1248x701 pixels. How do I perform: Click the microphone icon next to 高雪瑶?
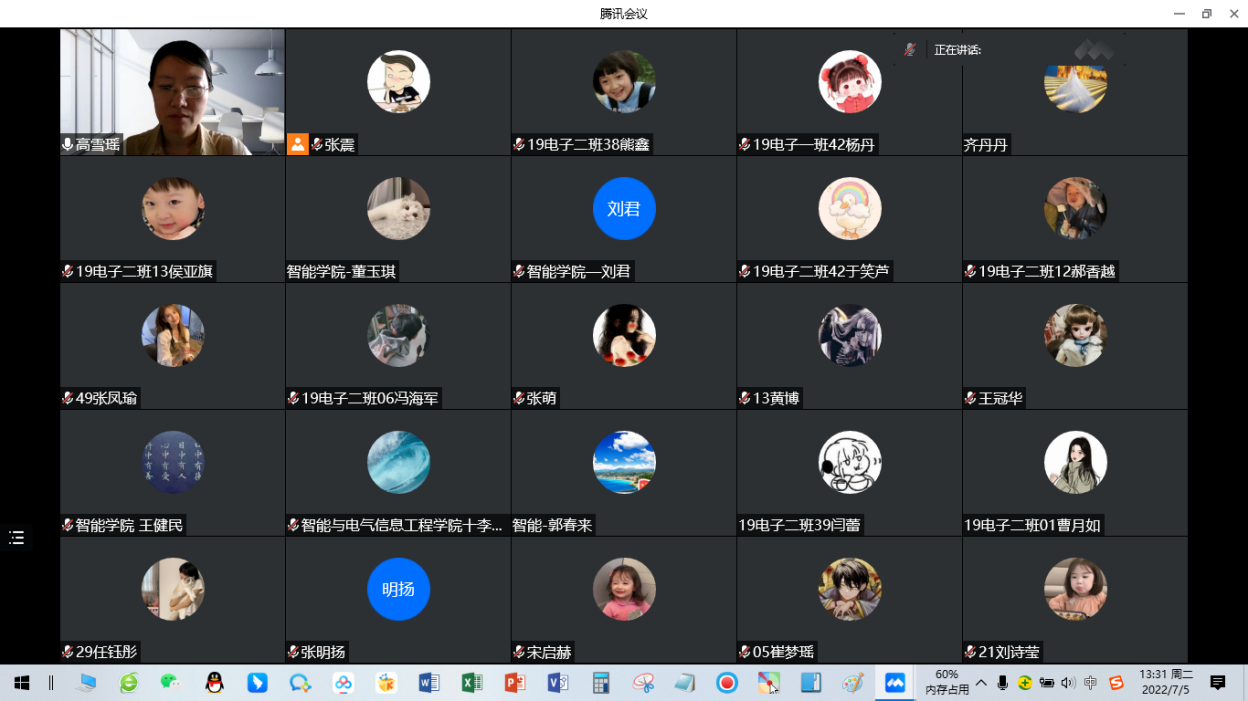67,145
